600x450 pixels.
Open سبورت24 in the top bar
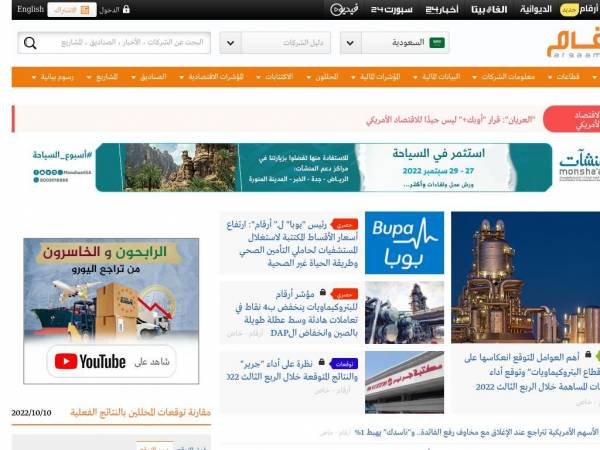(391, 9)
